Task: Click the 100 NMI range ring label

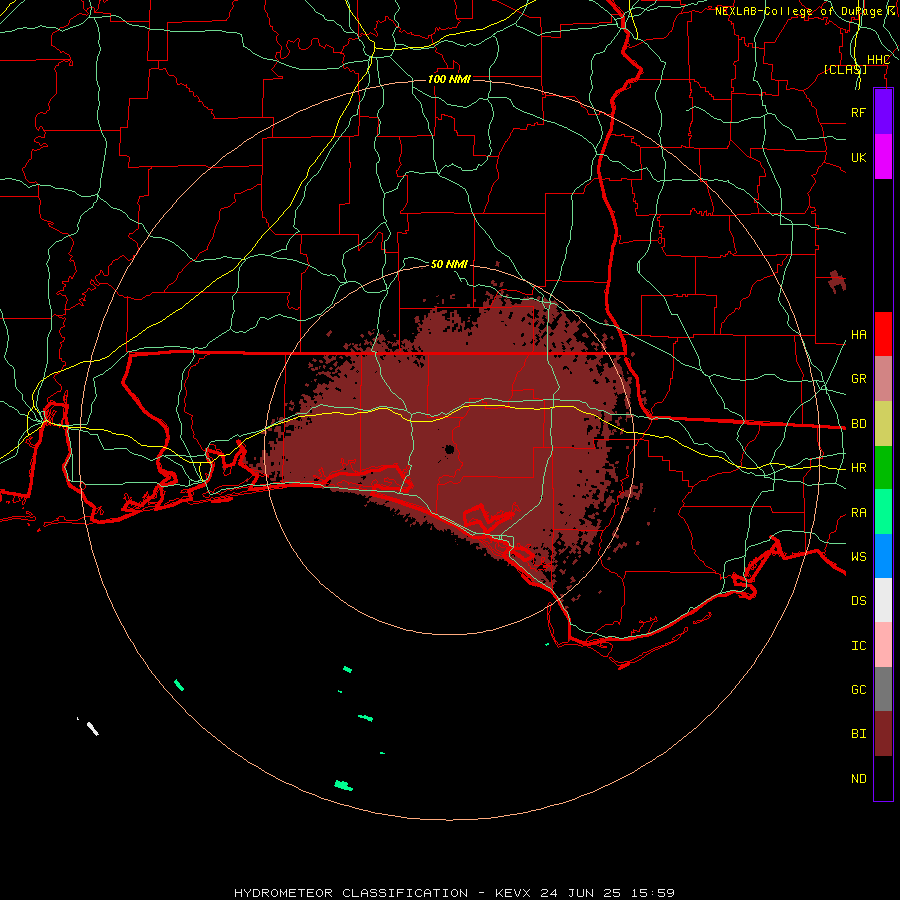Action: point(449,79)
